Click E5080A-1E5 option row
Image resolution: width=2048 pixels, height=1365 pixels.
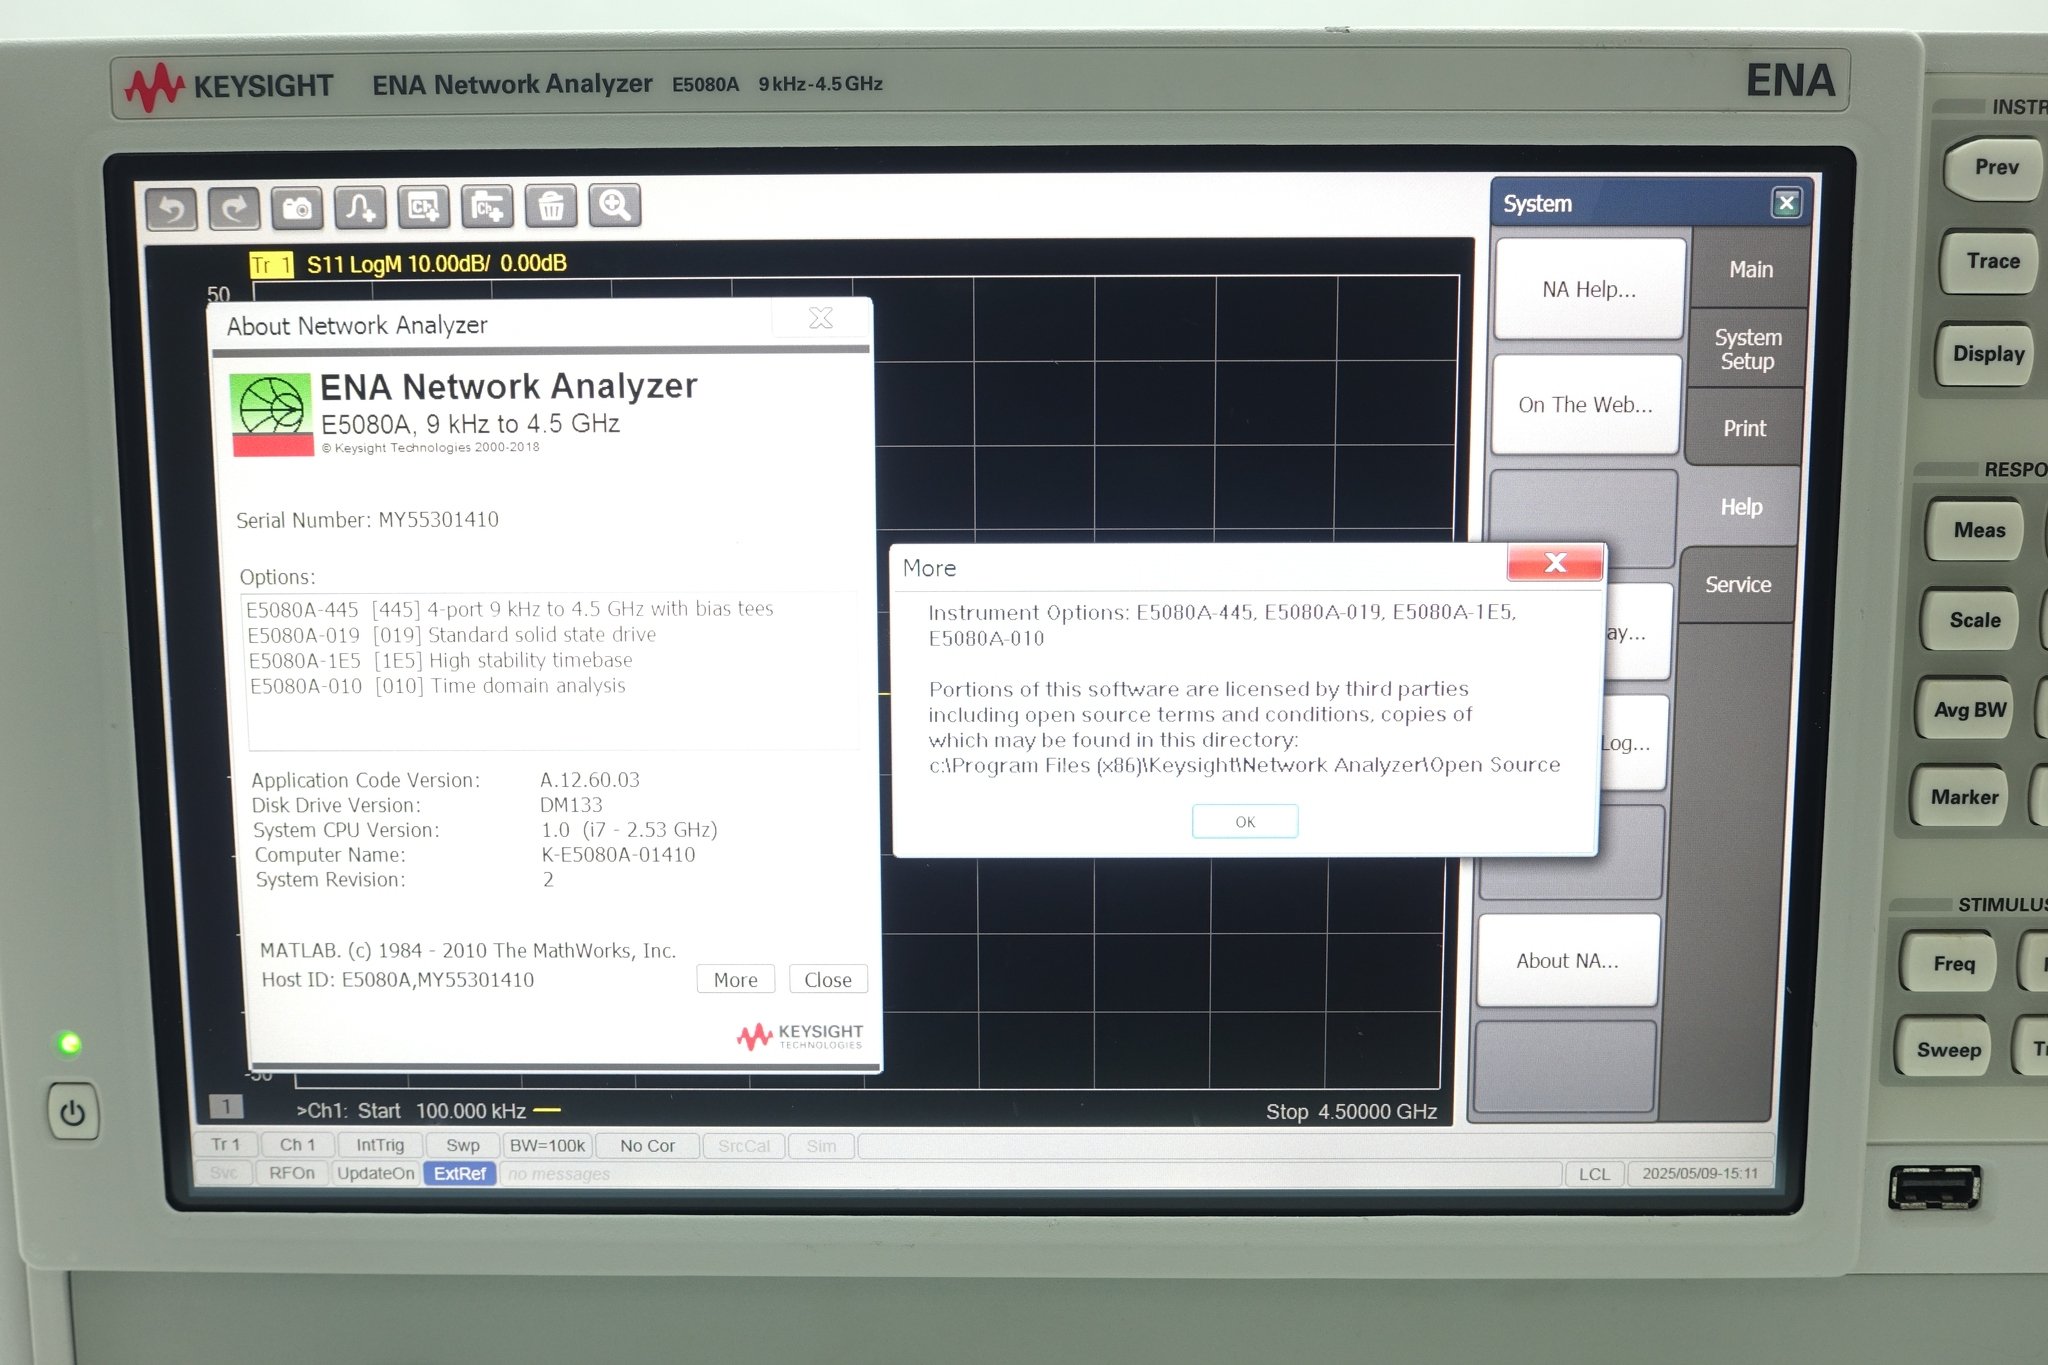440,661
